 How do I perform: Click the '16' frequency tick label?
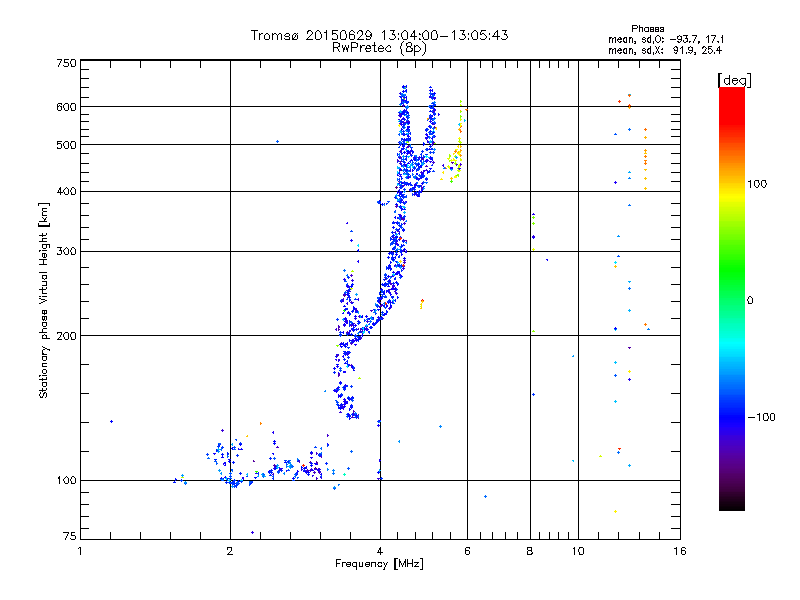coord(680,551)
